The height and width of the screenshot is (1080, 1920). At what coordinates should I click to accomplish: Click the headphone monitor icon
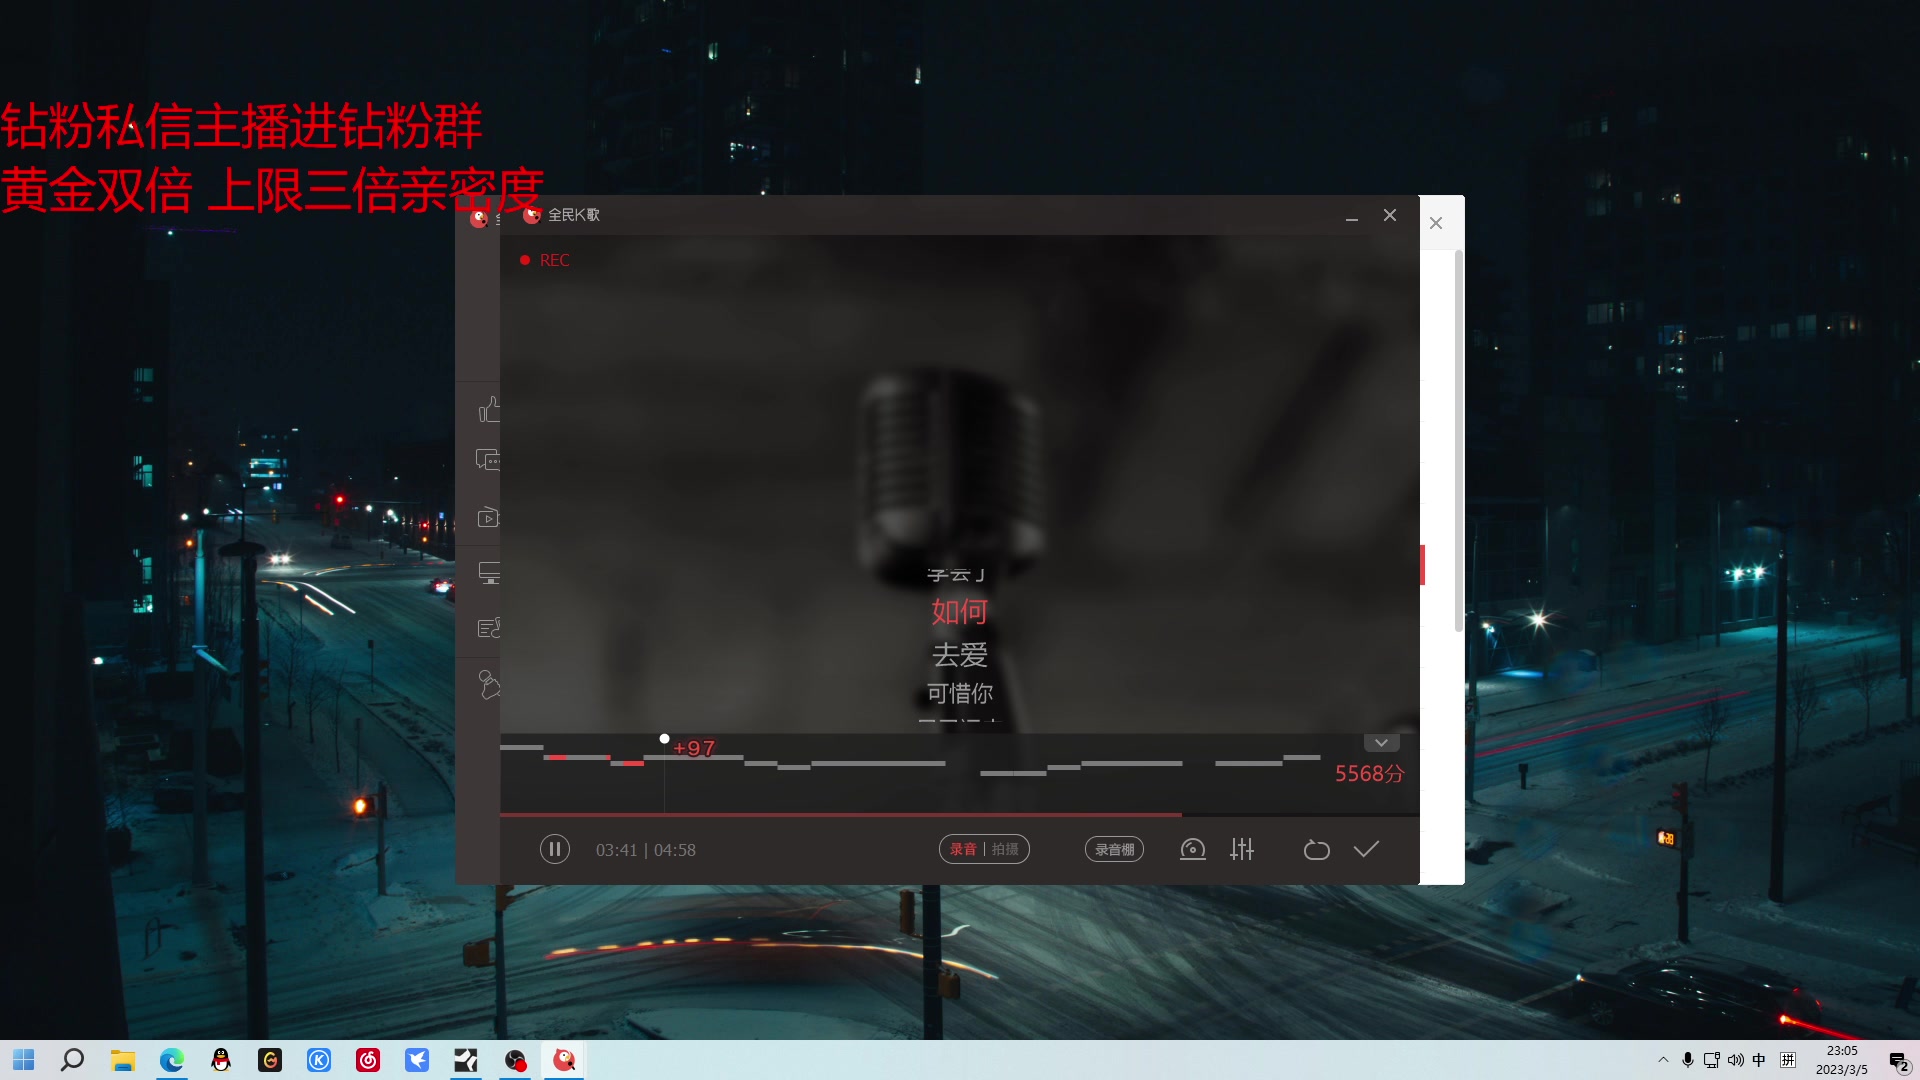pyautogui.click(x=1192, y=849)
